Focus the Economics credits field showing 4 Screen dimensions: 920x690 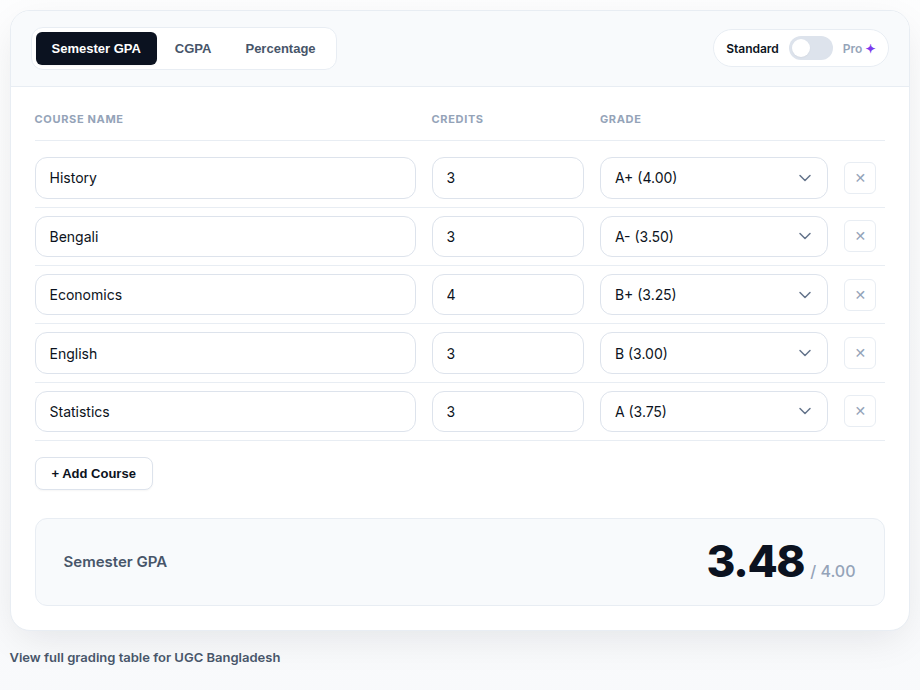click(508, 295)
